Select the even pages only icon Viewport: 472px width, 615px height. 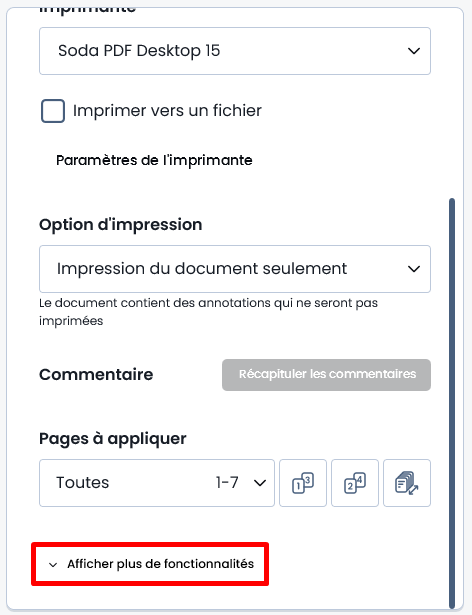pos(355,483)
